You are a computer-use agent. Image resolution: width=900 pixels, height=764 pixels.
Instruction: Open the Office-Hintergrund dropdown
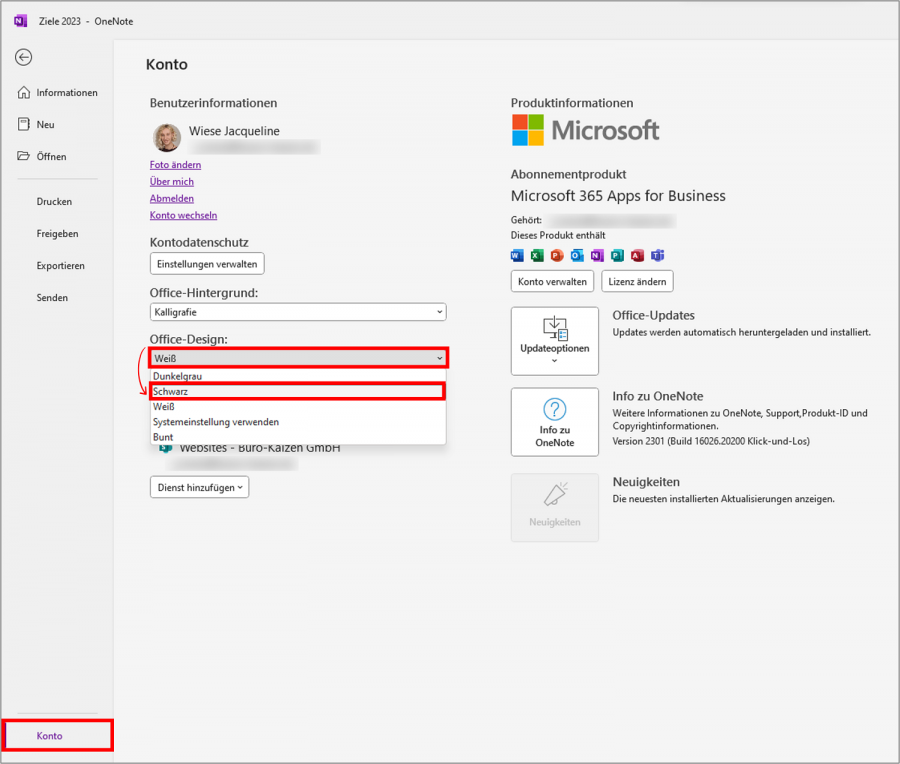tap(298, 312)
